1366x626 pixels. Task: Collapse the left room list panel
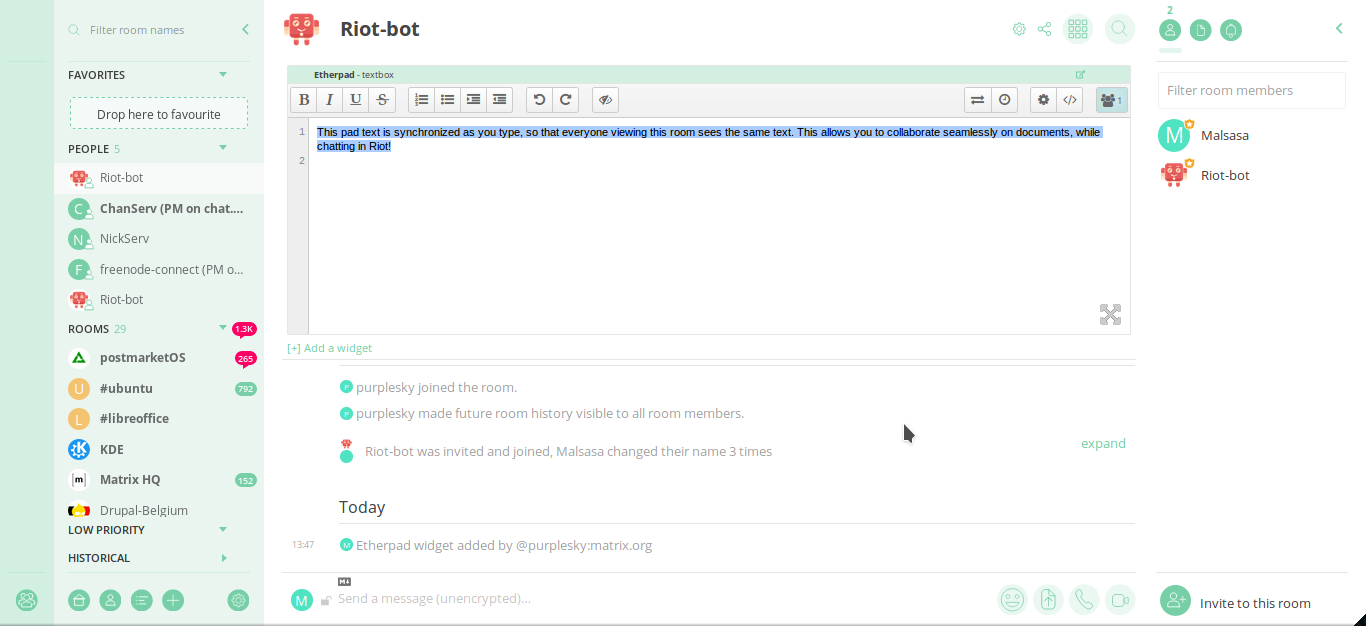click(x=245, y=30)
